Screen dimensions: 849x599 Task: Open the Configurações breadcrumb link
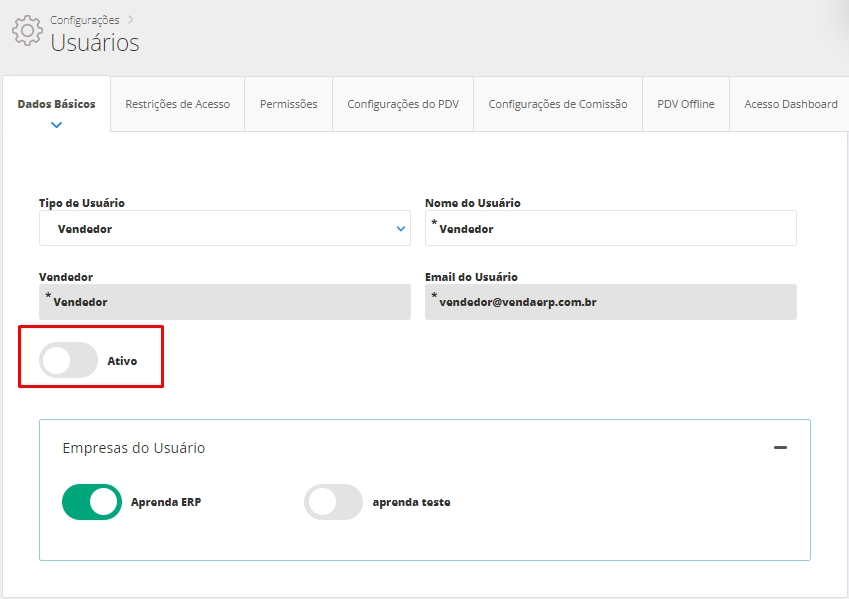[84, 19]
